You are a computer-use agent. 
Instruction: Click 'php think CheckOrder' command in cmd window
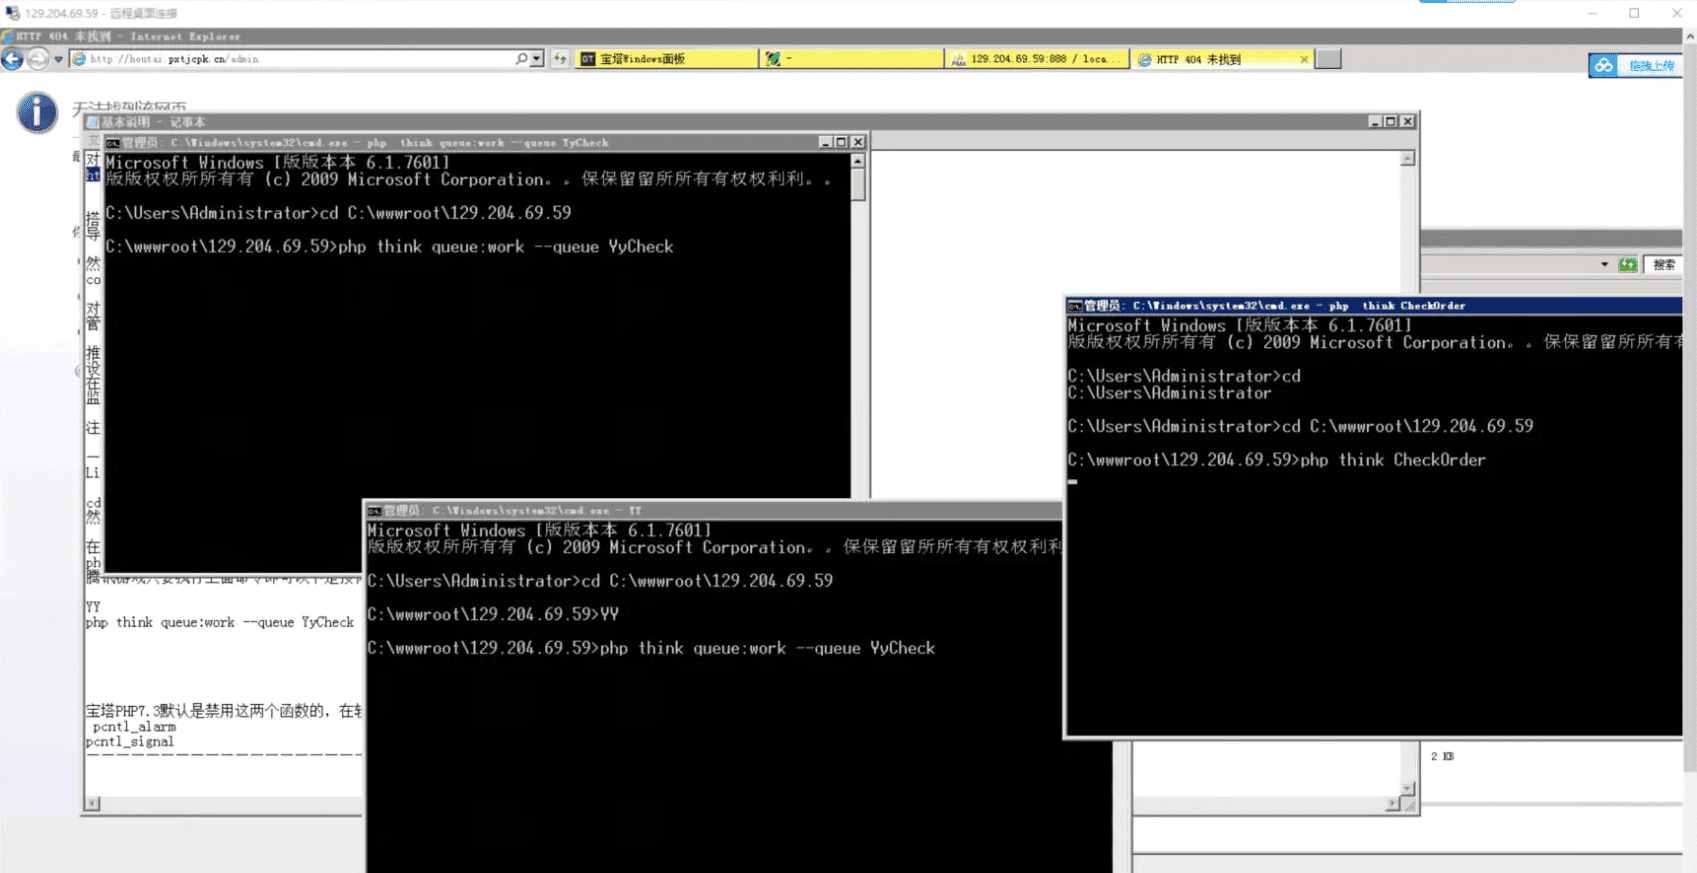click(x=1393, y=460)
